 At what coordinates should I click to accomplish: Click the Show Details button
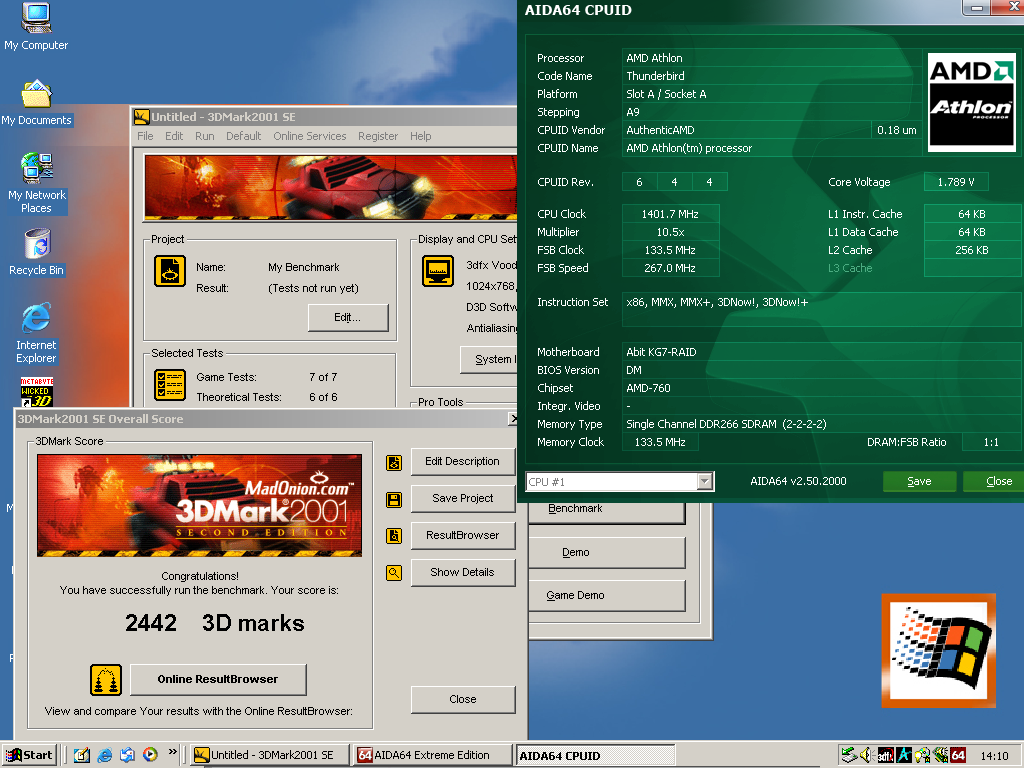[462, 572]
